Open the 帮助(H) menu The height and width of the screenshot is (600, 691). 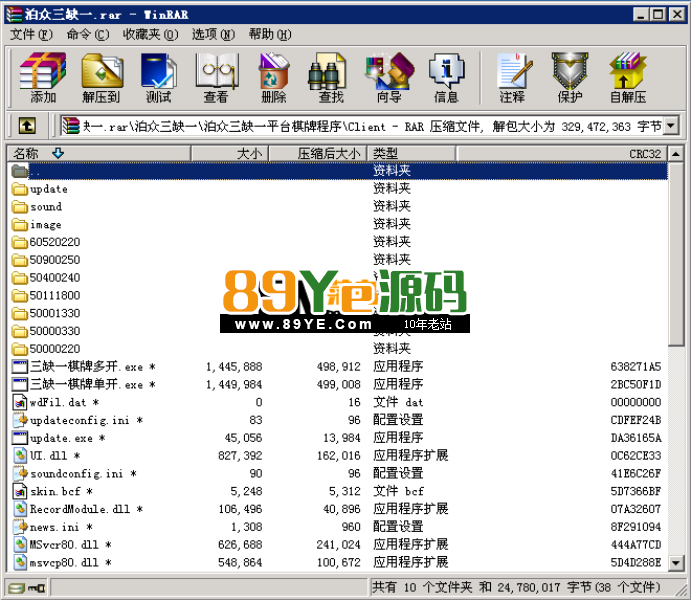[x=270, y=34]
